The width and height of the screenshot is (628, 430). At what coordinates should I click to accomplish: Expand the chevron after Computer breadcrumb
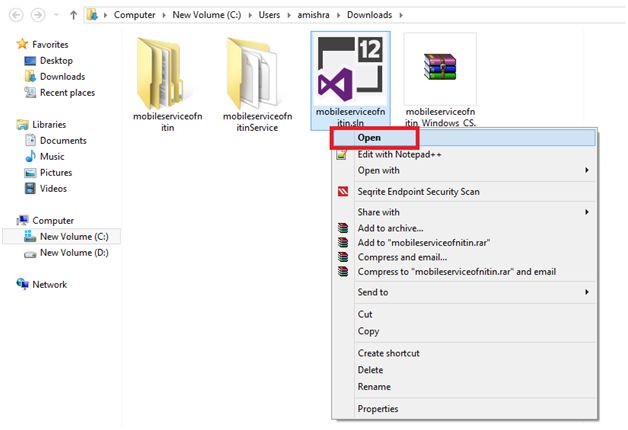164,15
